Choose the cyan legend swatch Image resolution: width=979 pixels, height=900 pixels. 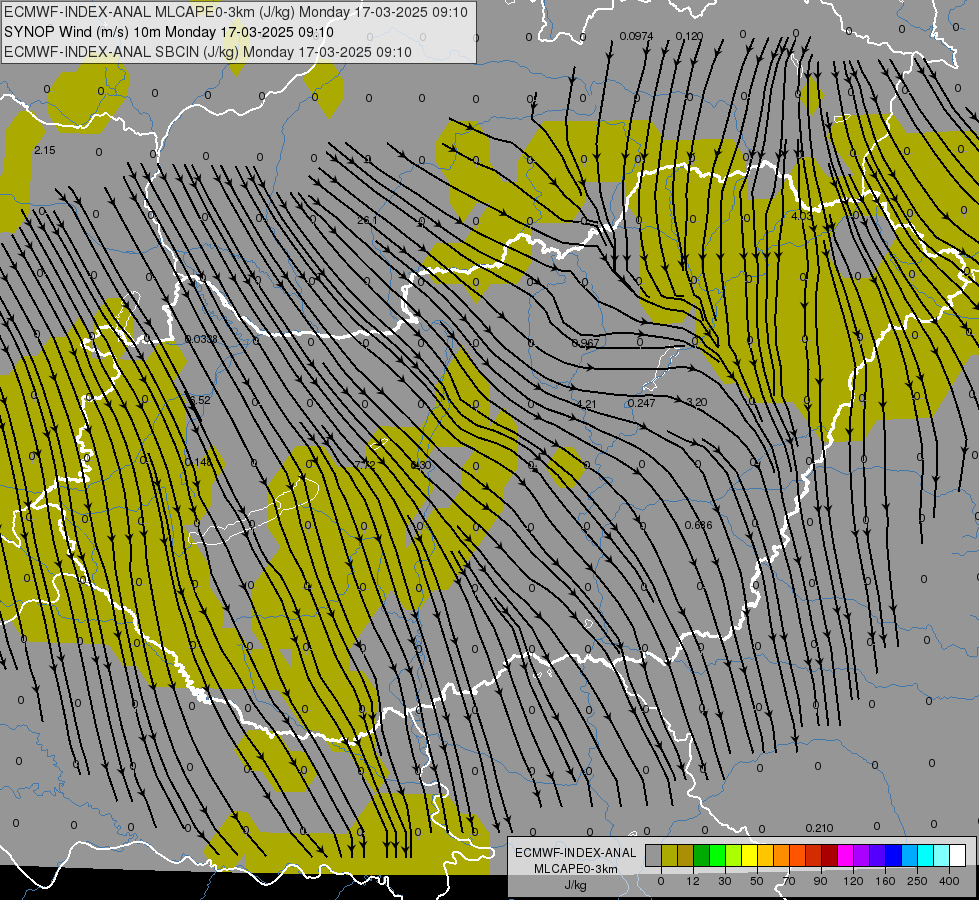tap(925, 855)
